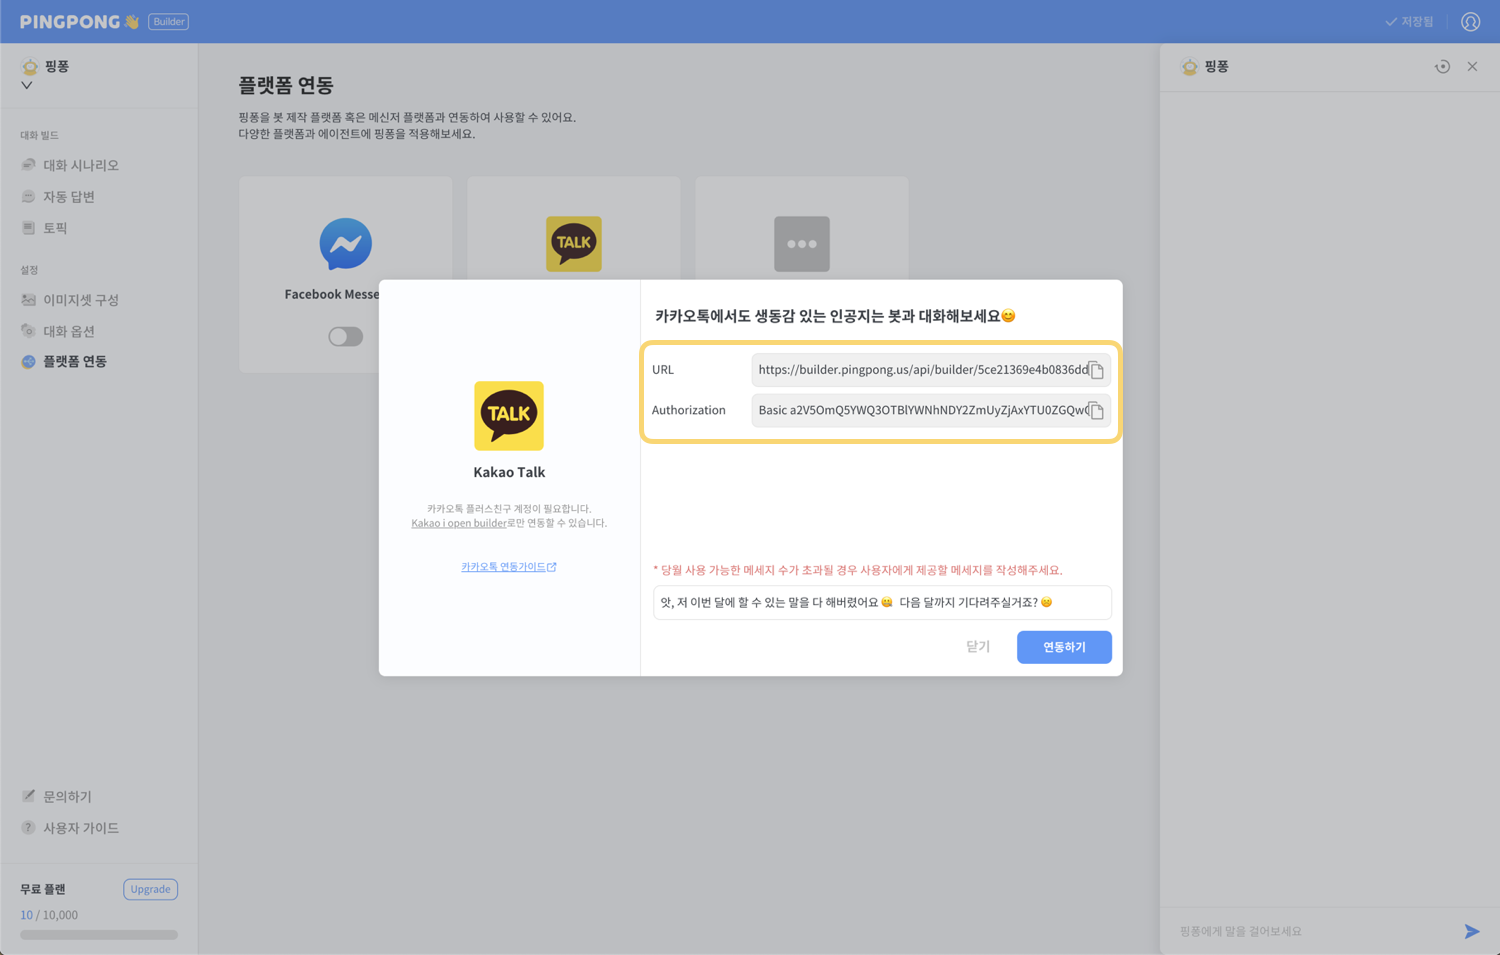This screenshot has width=1500, height=955.
Task: Click the Kakao Talk logo in dialog
Action: [x=509, y=416]
